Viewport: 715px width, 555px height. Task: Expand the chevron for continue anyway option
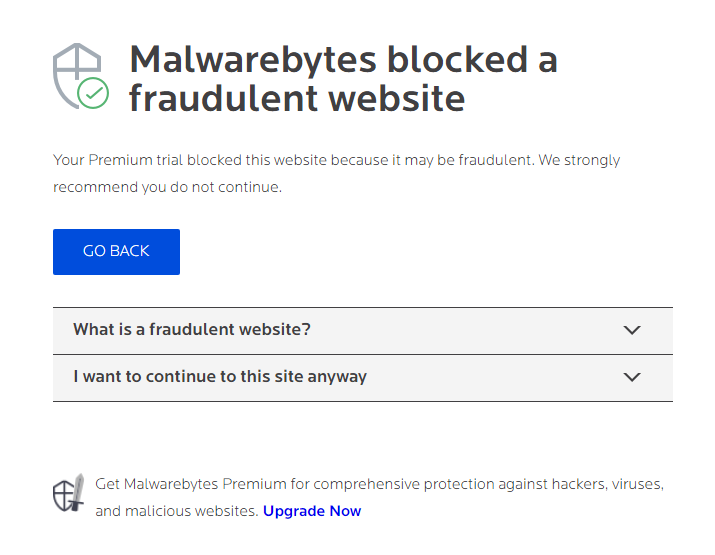(x=631, y=377)
